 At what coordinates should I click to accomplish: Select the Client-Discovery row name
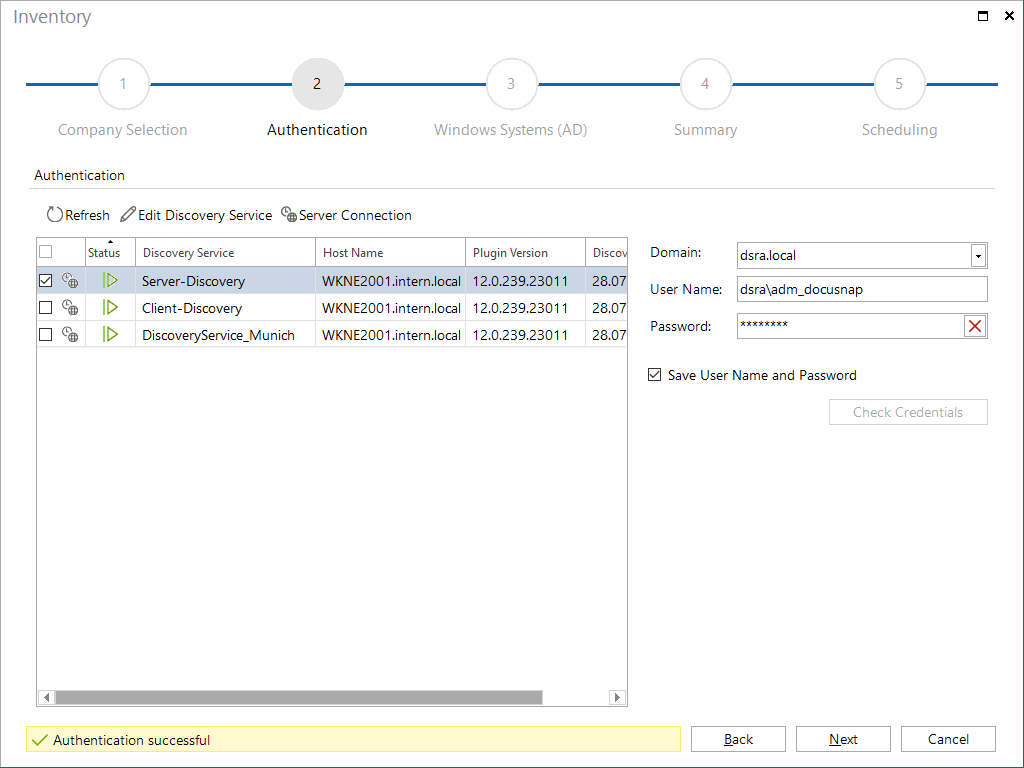click(x=192, y=308)
